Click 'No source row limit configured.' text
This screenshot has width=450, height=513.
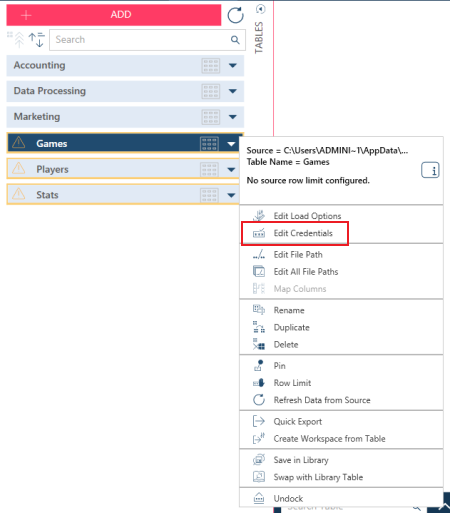pos(308,181)
